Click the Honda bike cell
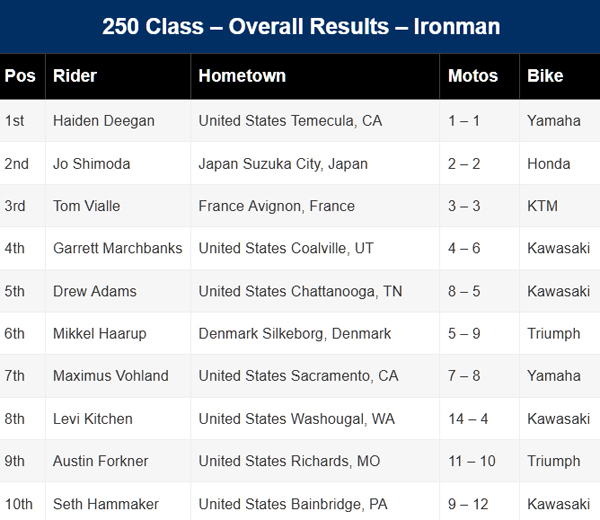Screen dimensions: 600x520 click(548, 164)
